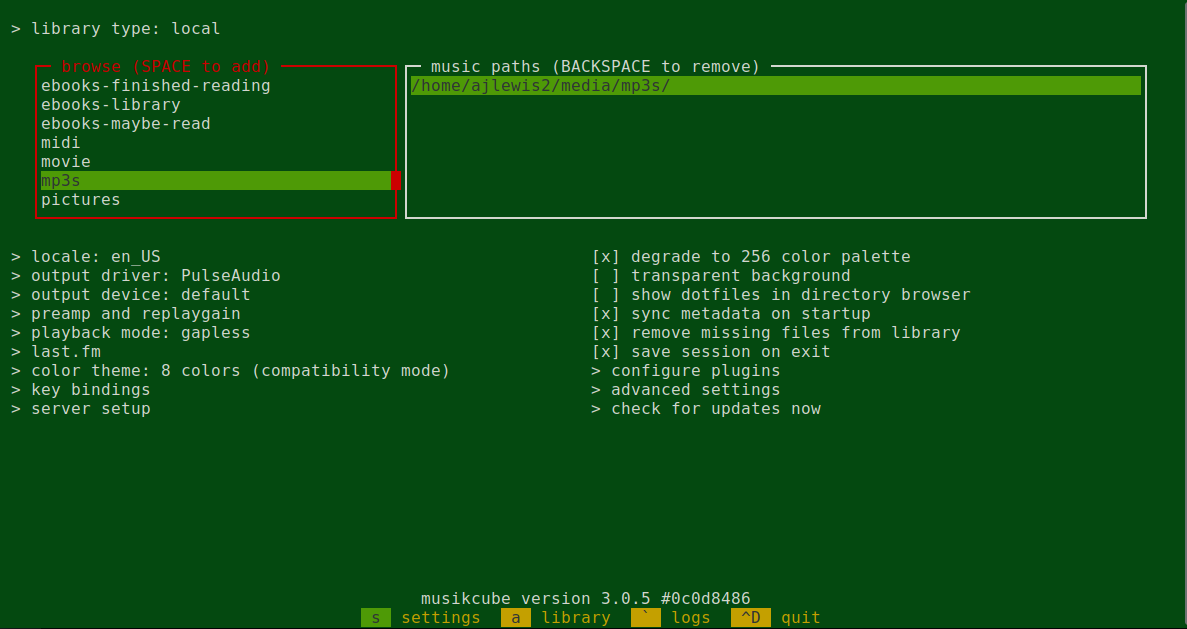Open the logs view shortcut

coord(671,618)
